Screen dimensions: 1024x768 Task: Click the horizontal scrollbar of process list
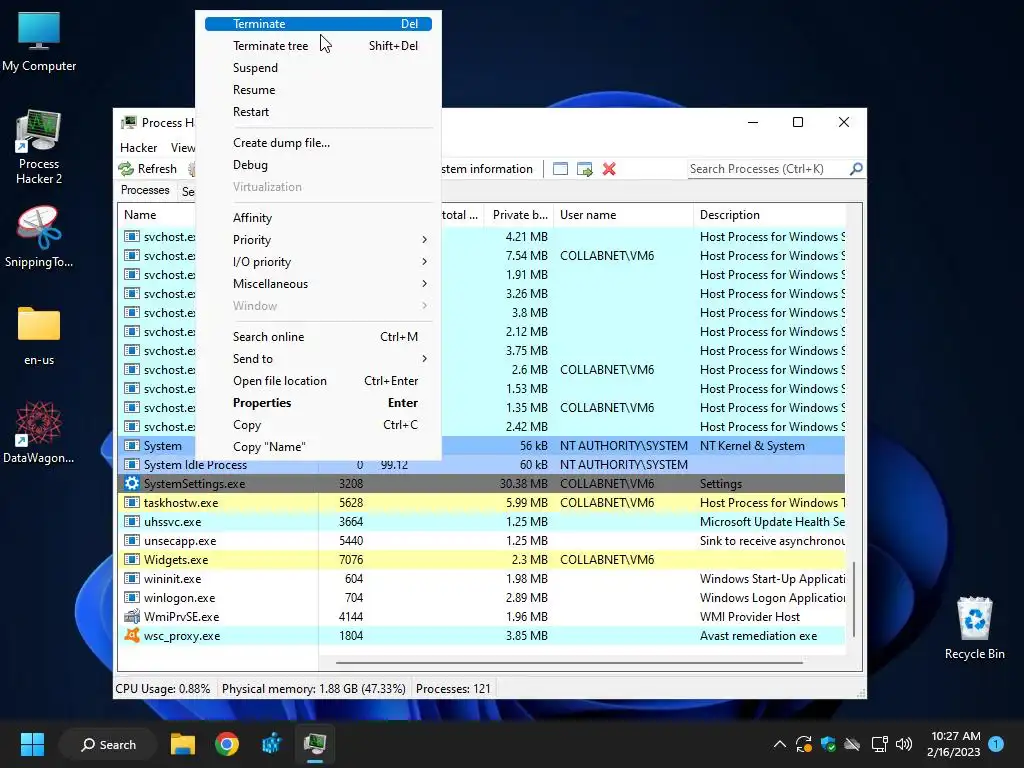tap(569, 662)
